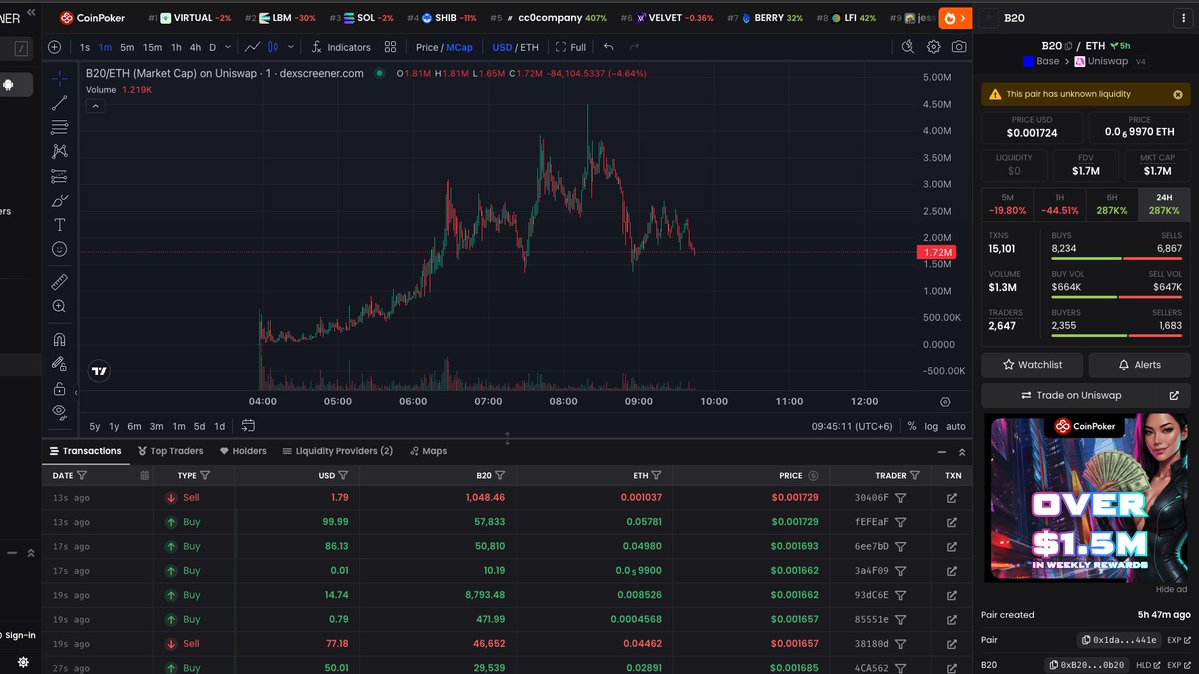Lock all drawing tools
The height and width of the screenshot is (674, 1199).
60,389
